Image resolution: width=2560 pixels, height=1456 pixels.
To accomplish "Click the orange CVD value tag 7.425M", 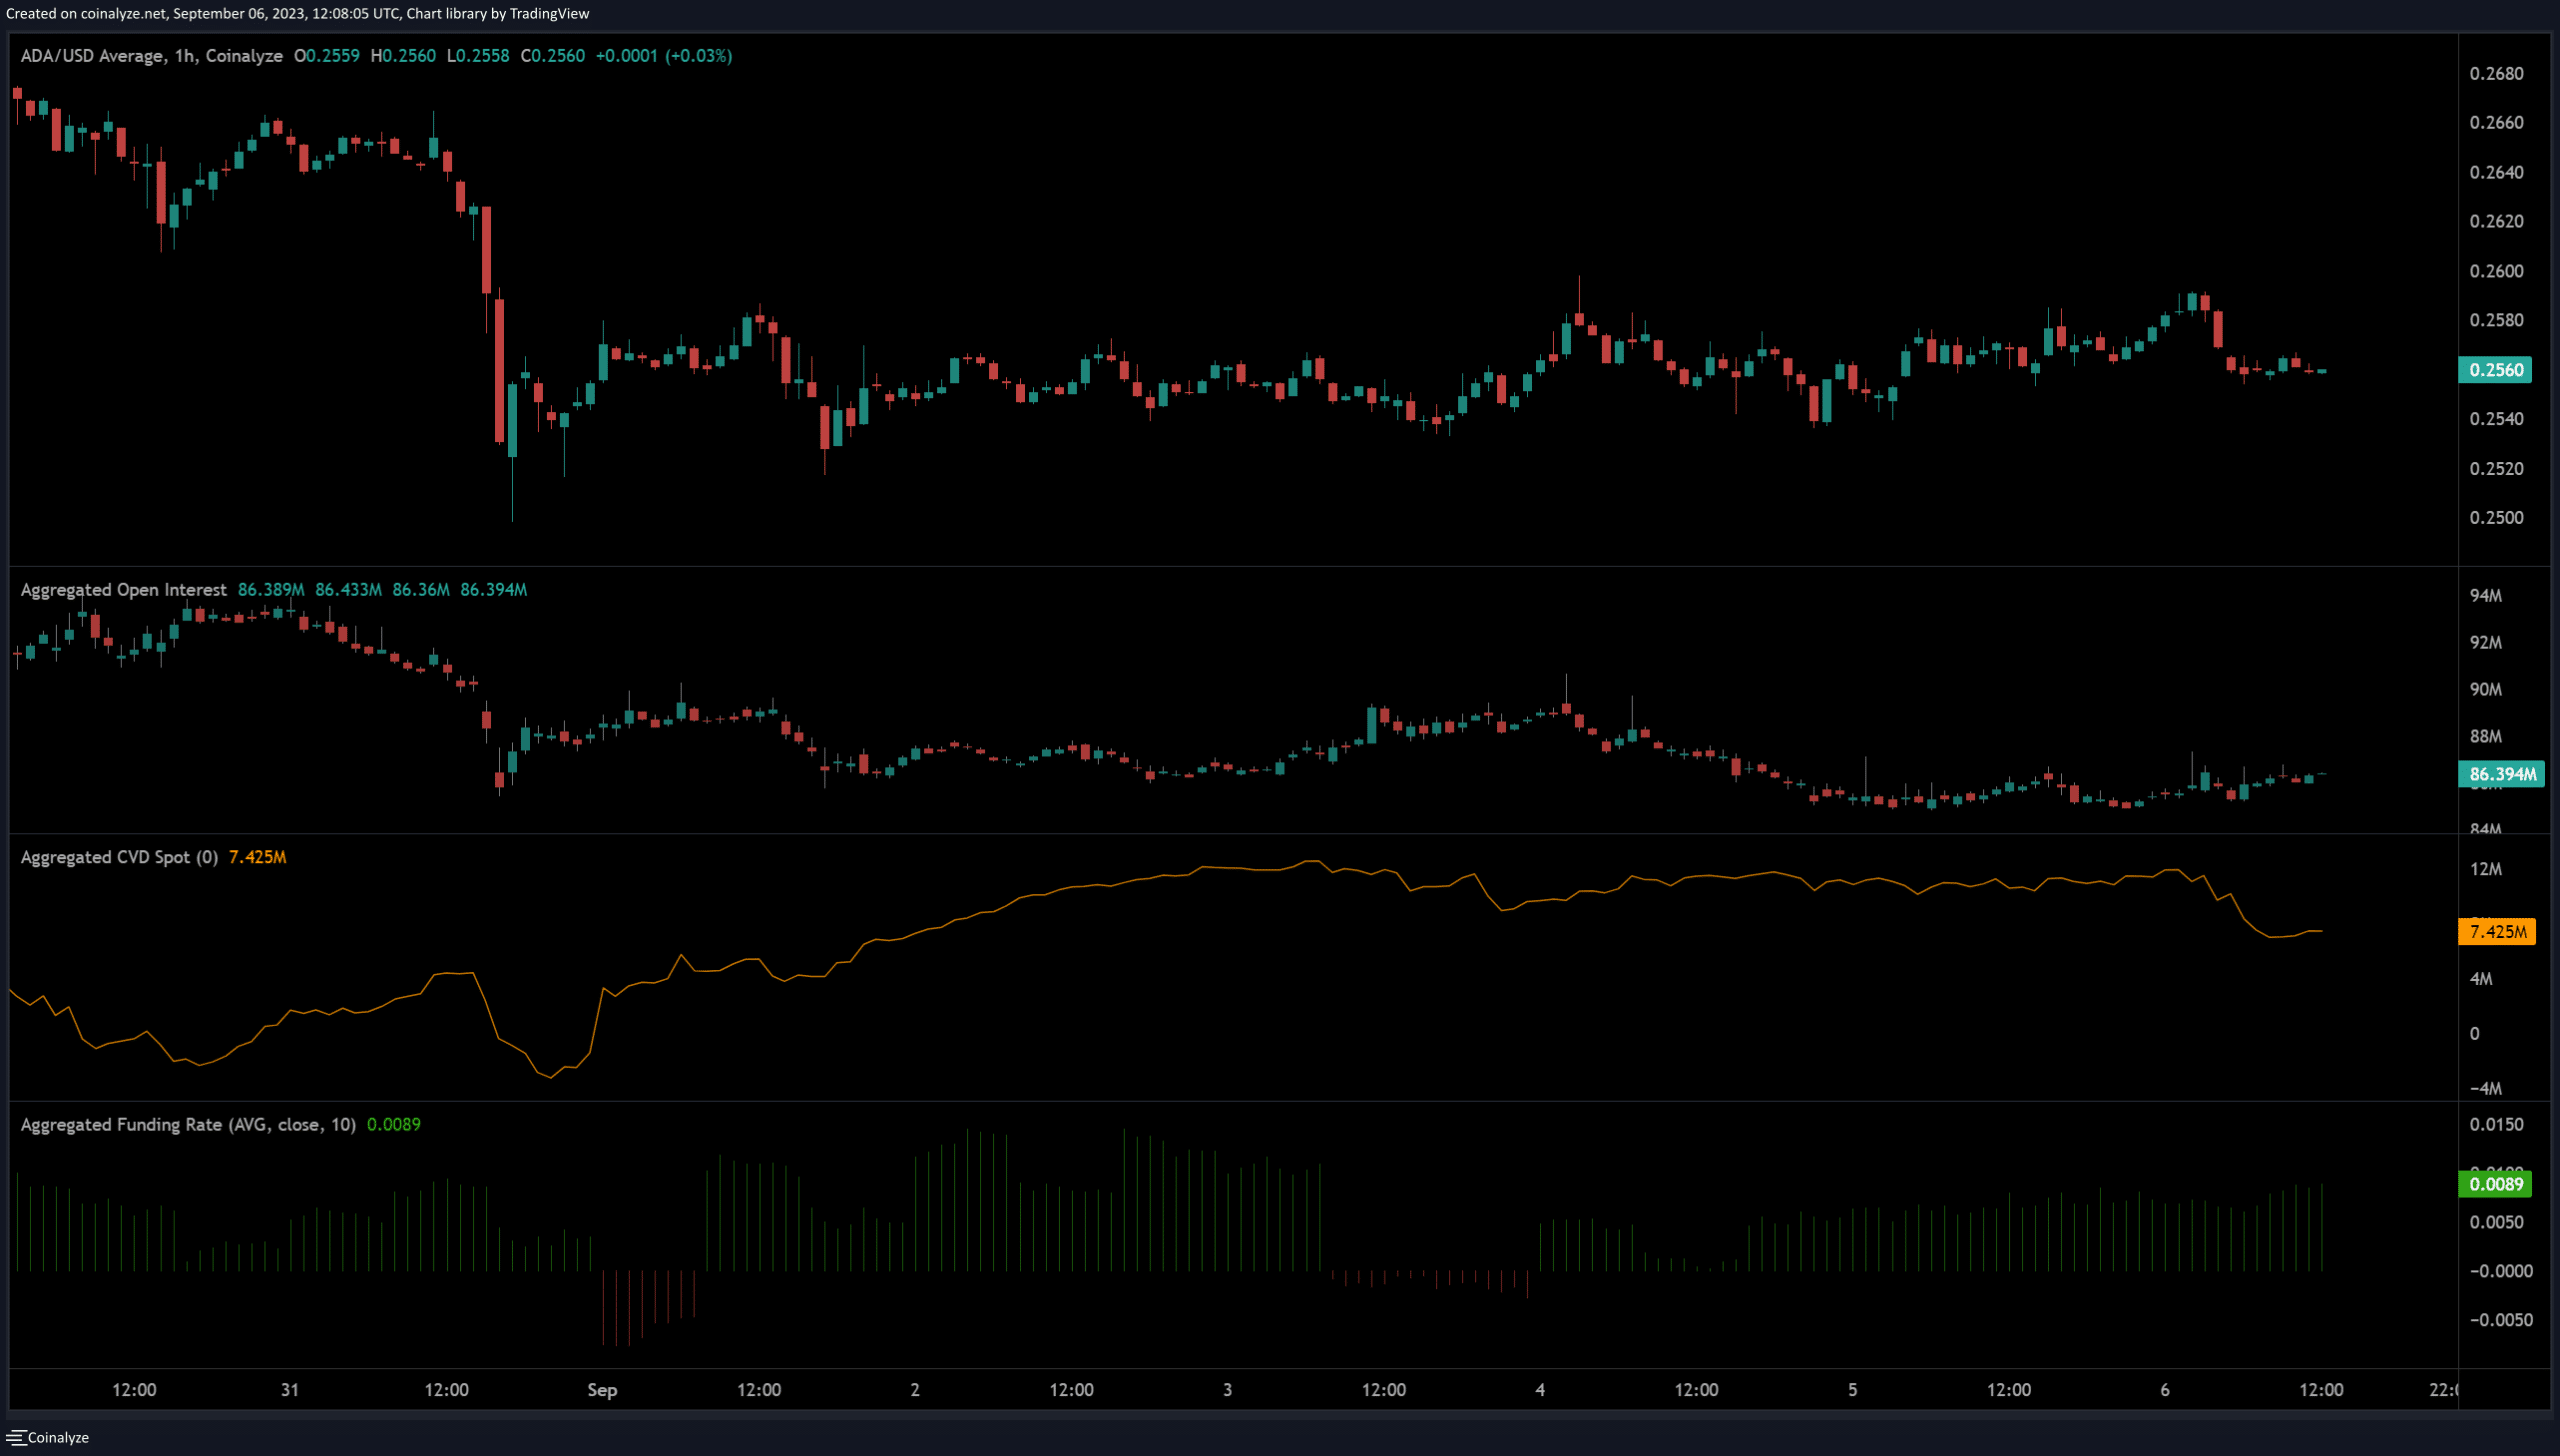I will pos(2497,932).
